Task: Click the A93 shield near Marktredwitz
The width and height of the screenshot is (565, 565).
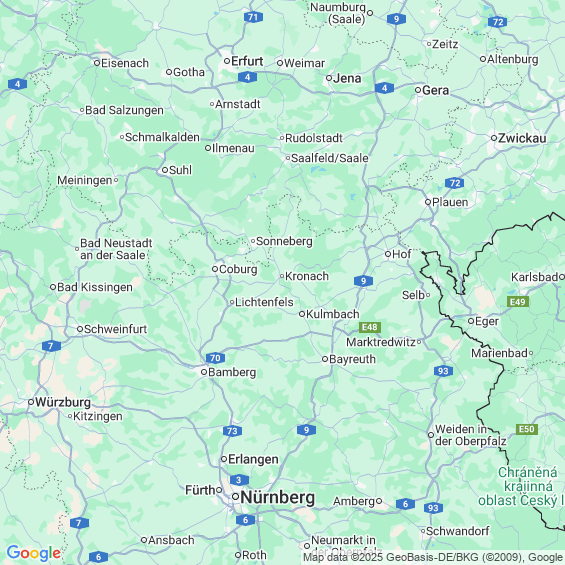Action: [443, 371]
